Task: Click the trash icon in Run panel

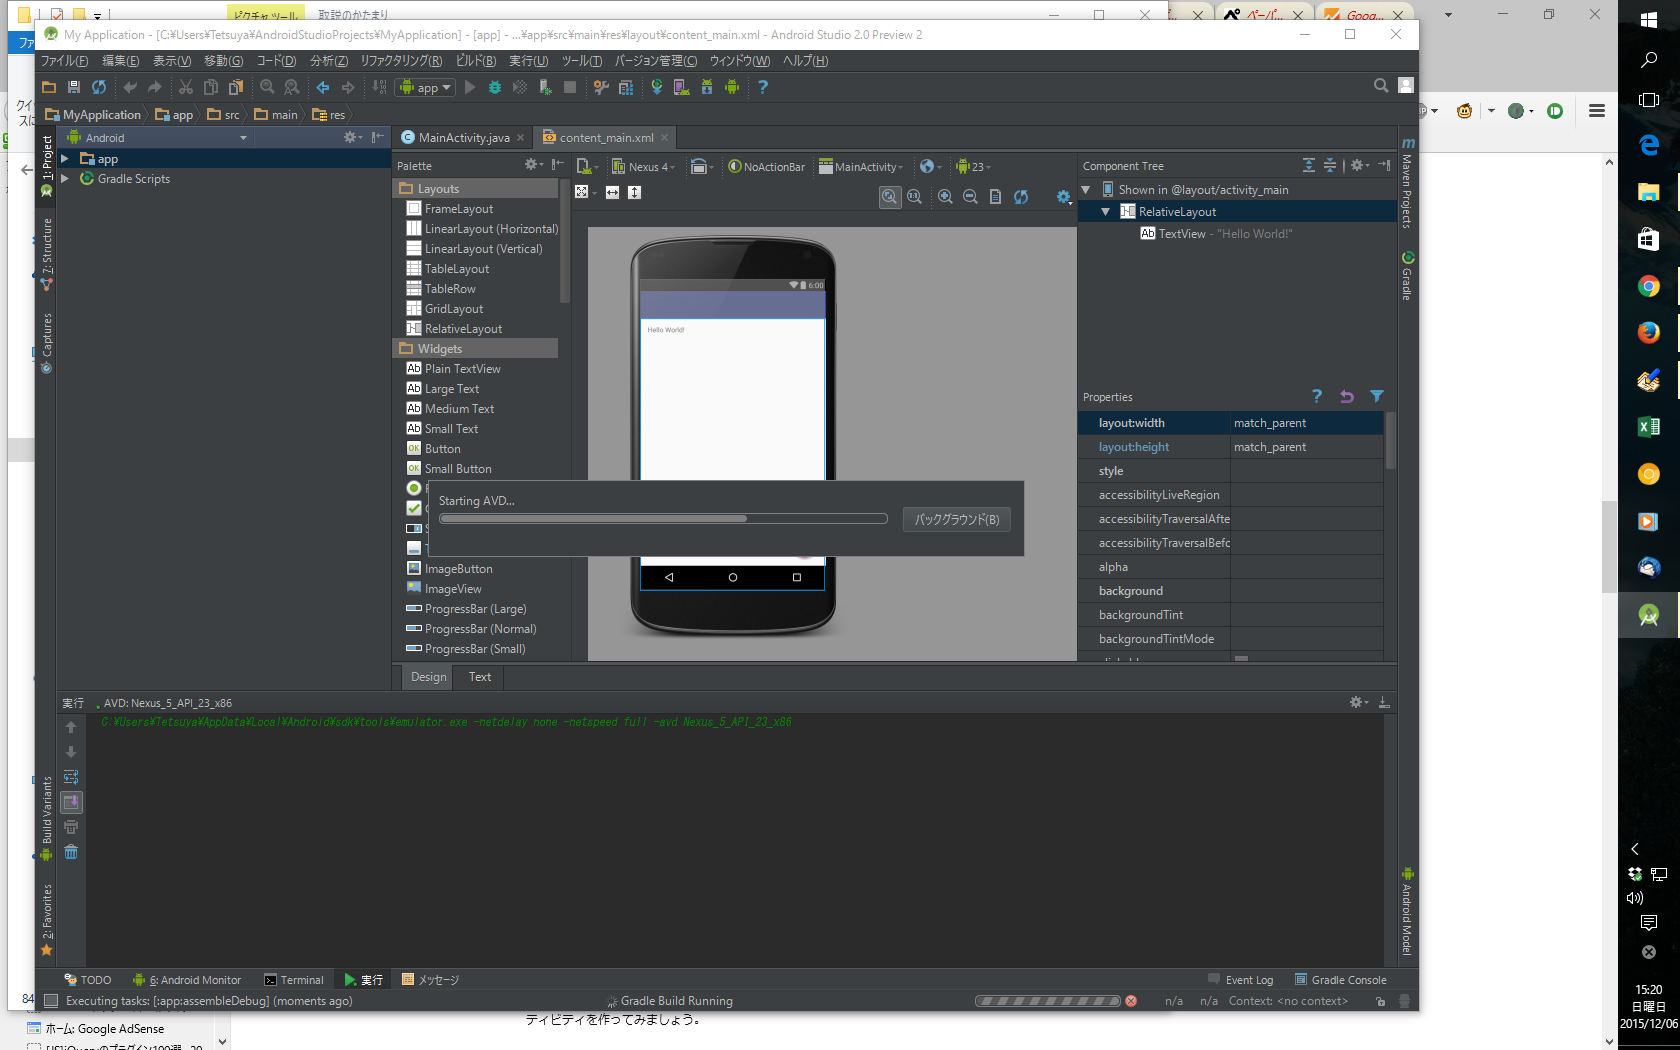Action: pyautogui.click(x=71, y=853)
